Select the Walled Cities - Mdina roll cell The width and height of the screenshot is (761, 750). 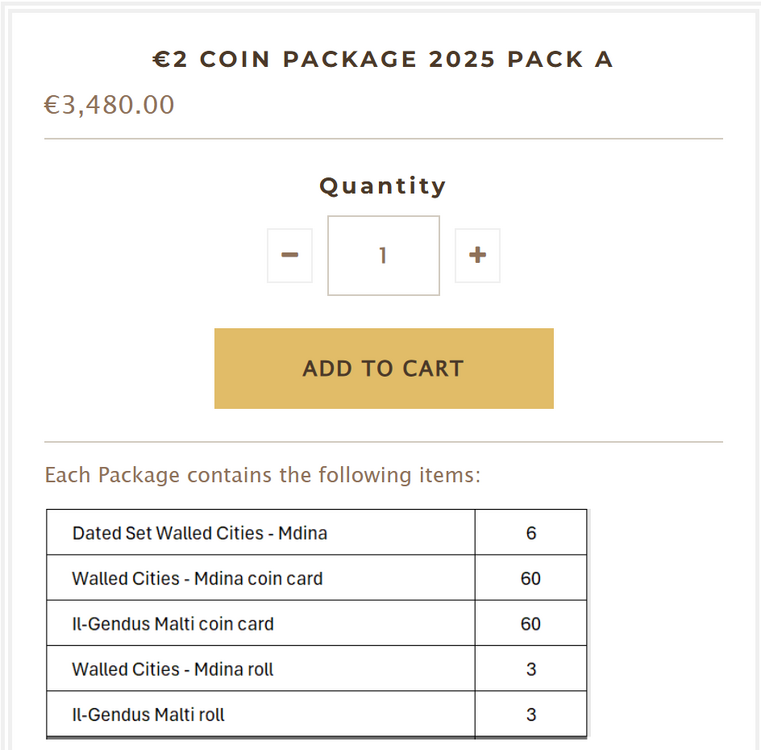[173, 669]
